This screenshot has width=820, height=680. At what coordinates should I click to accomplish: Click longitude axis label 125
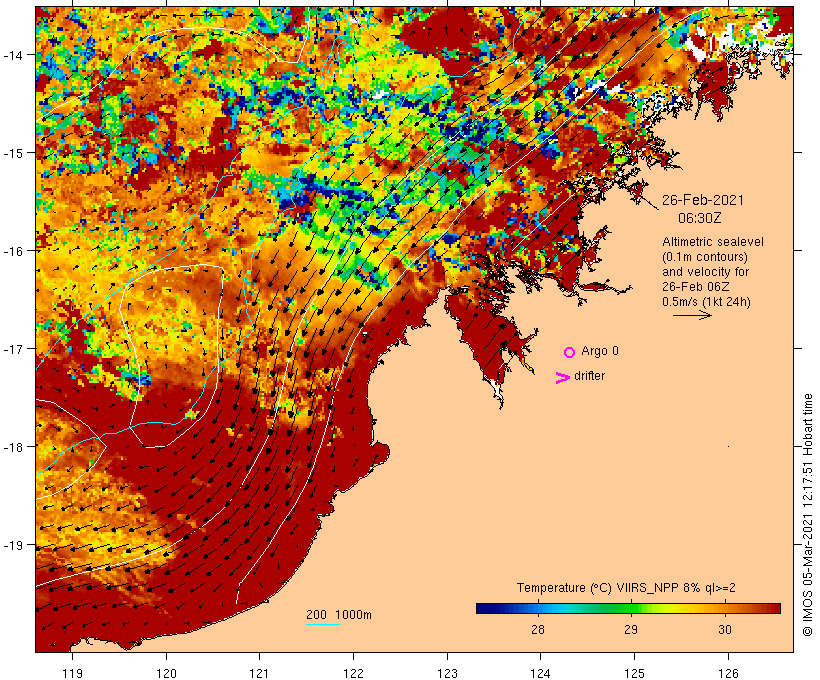tap(634, 673)
